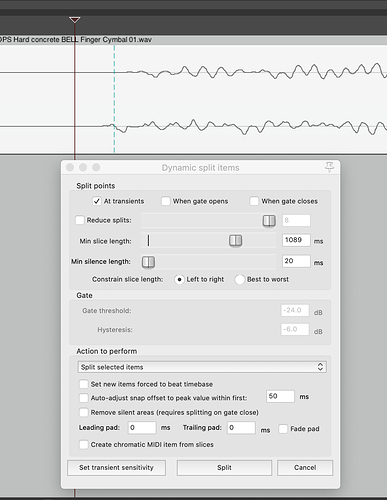Screen dimensions: 387x500
Task: Click the Split button
Action: click(224, 468)
